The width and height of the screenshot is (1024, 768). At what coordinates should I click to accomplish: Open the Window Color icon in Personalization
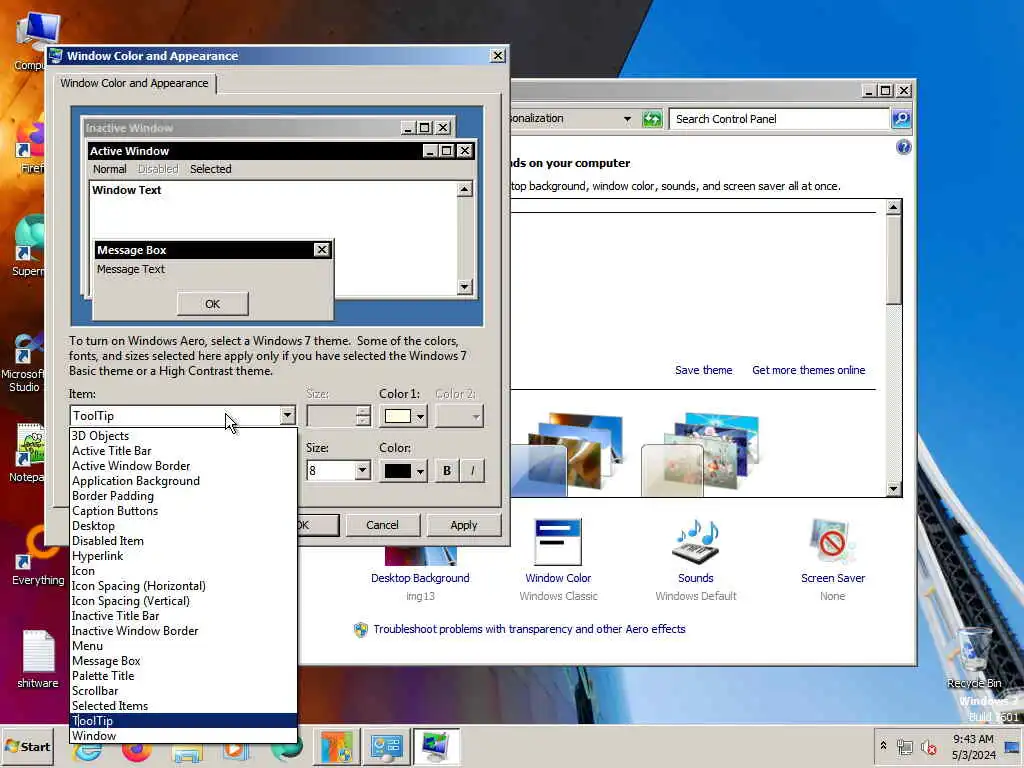[558, 541]
